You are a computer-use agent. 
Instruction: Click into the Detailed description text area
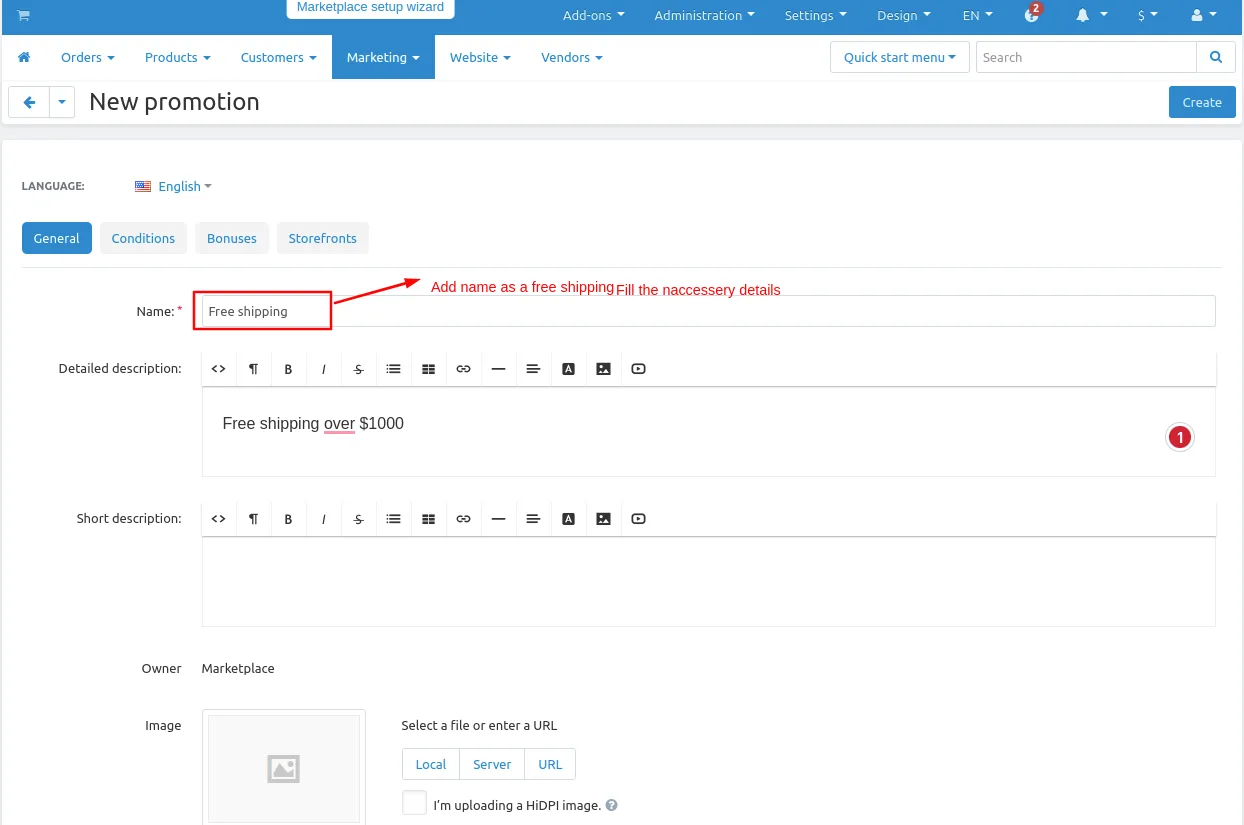click(x=709, y=432)
